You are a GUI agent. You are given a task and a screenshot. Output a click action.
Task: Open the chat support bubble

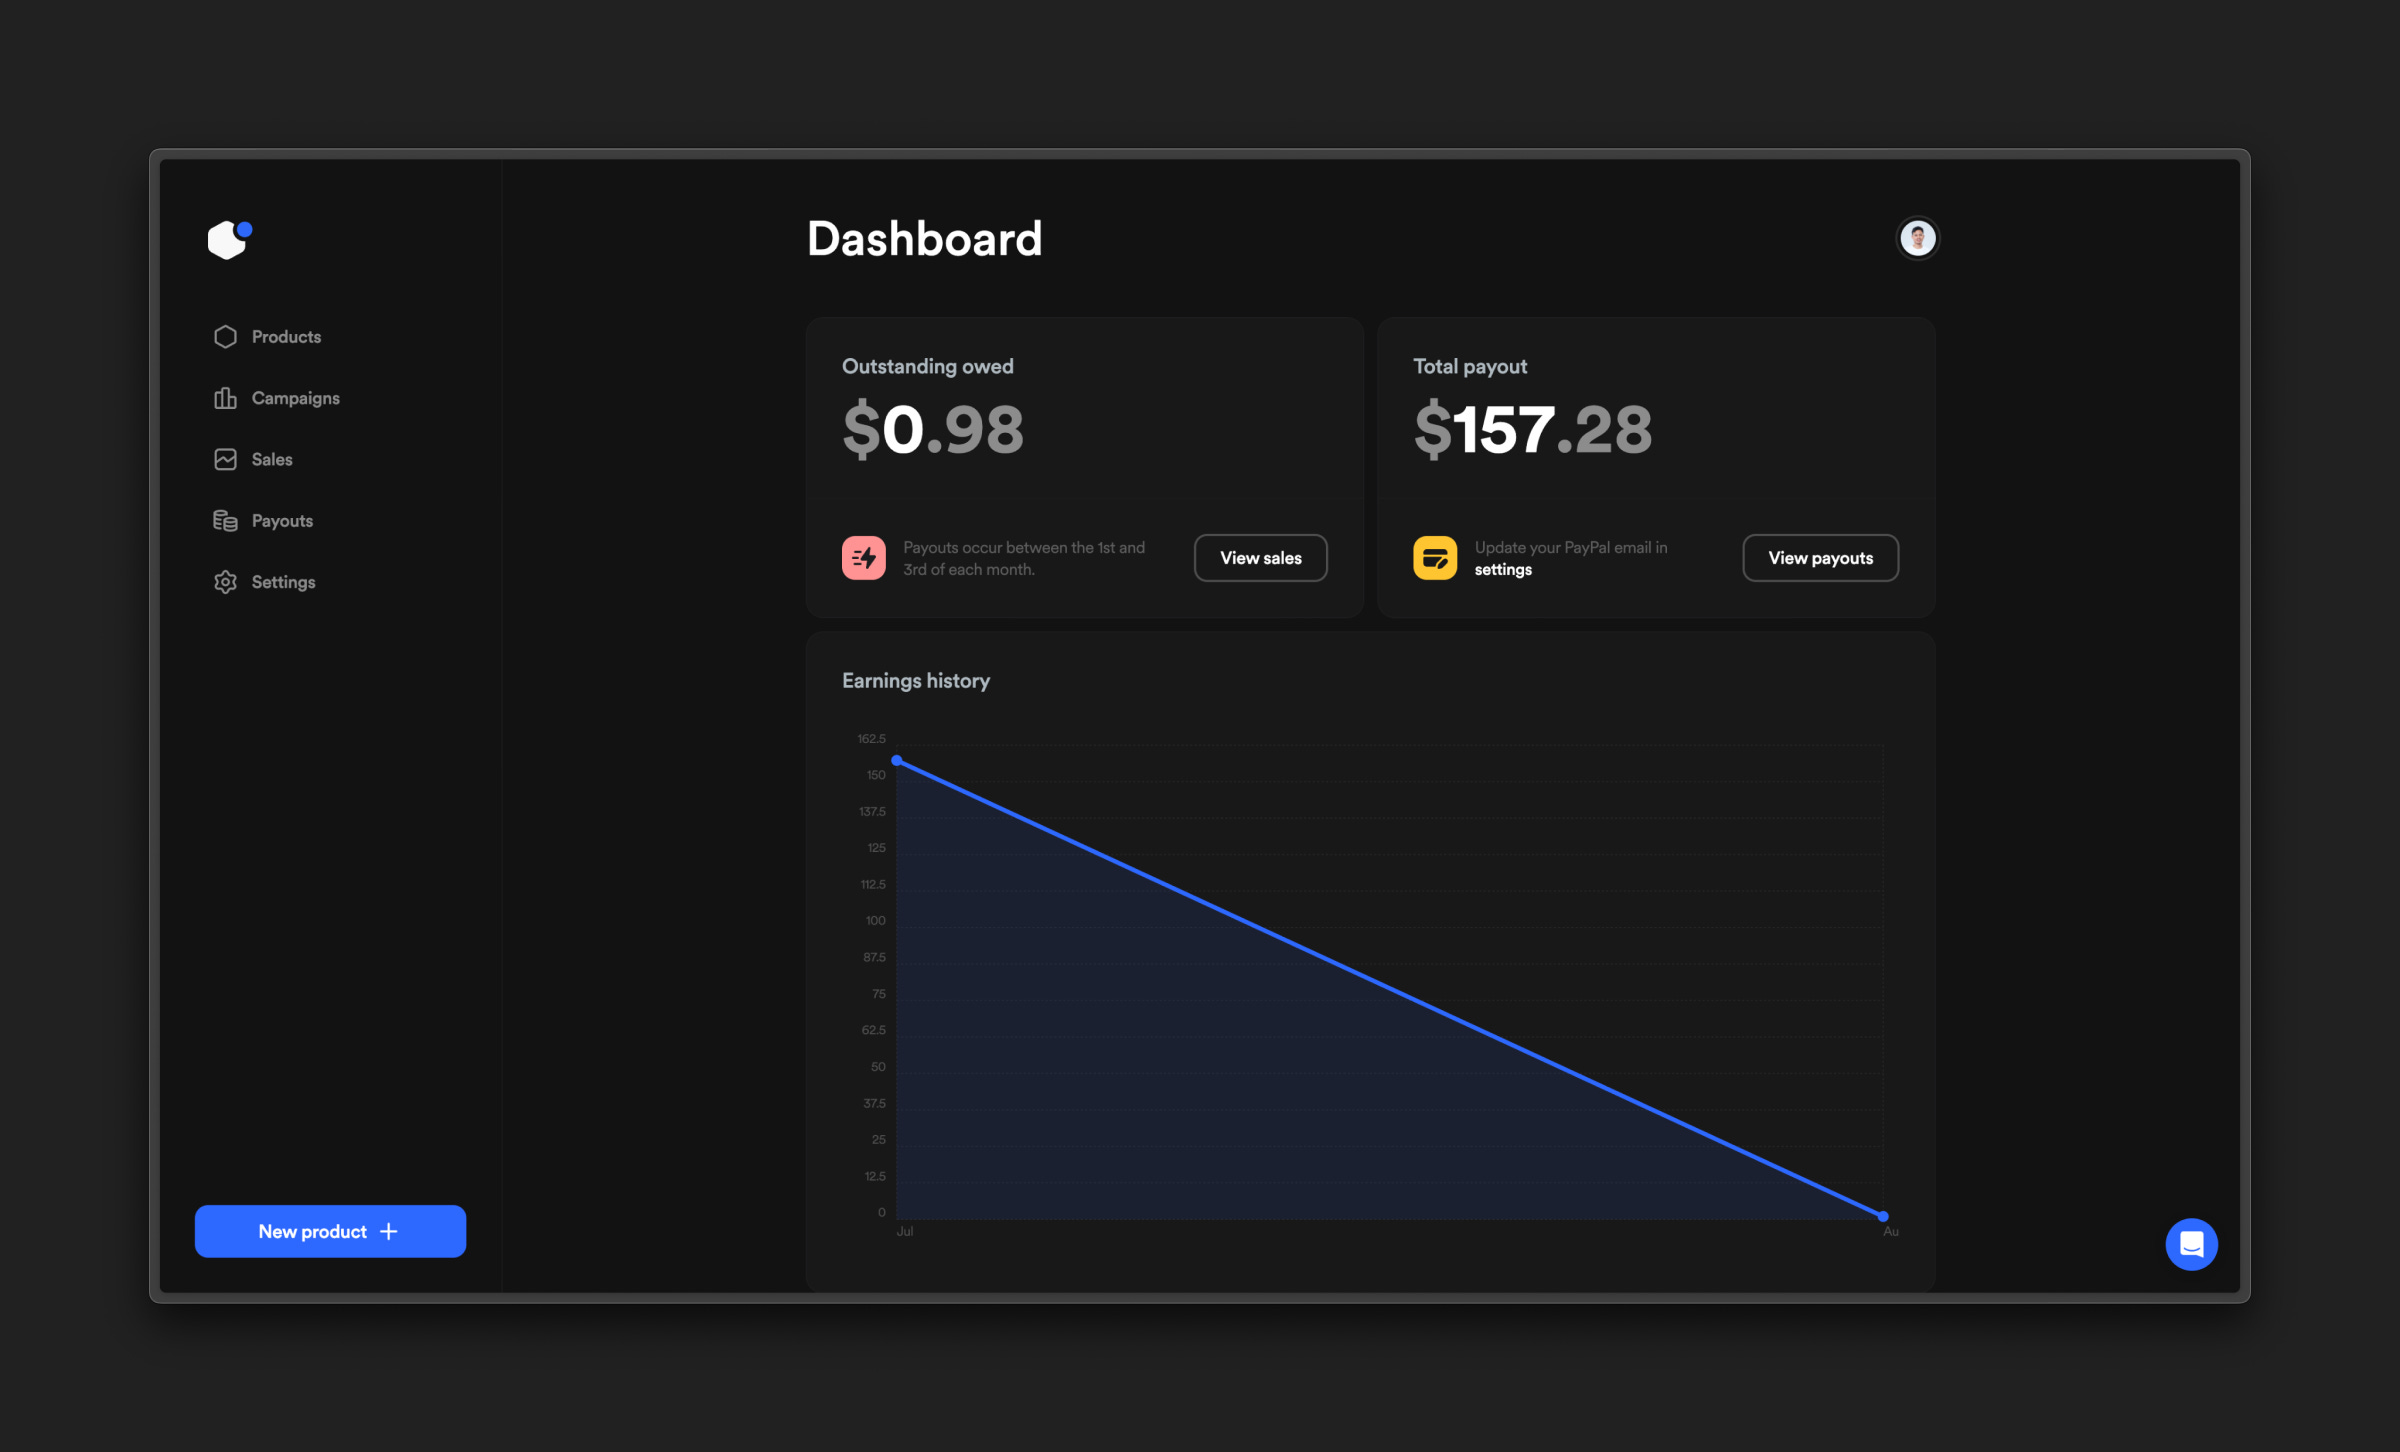pos(2191,1244)
